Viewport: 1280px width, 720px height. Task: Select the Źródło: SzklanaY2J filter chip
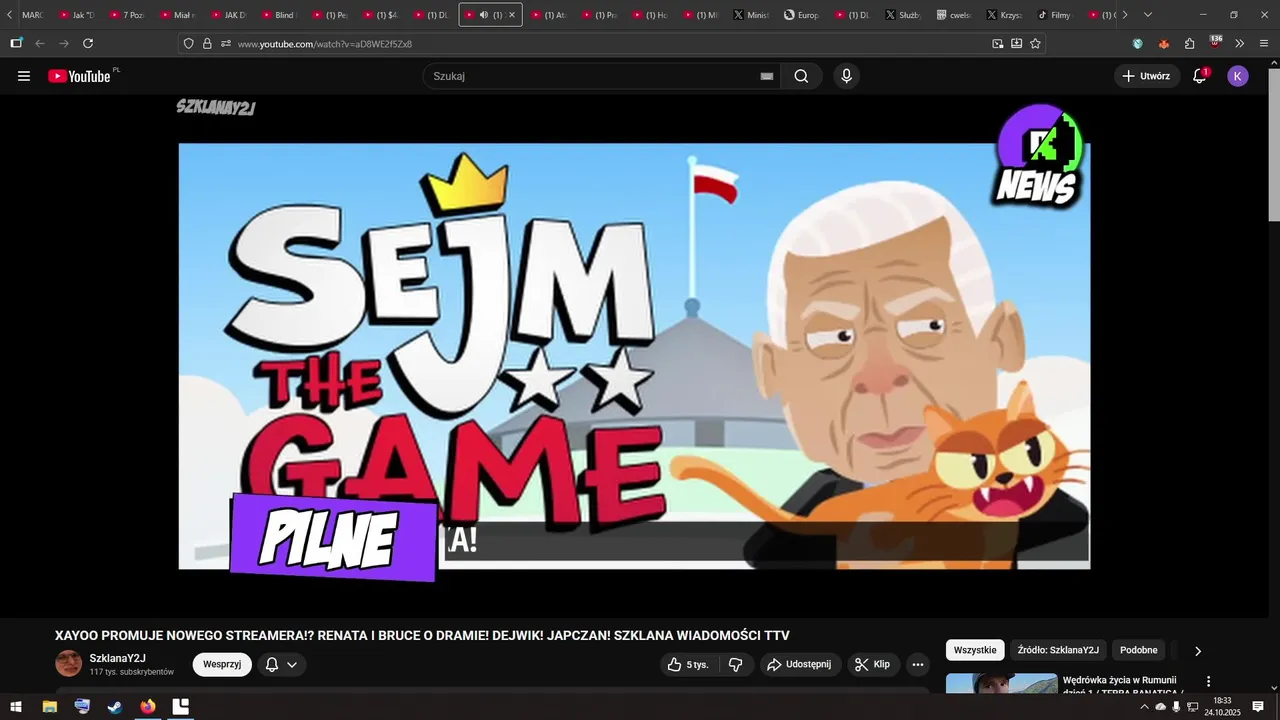[1058, 650]
